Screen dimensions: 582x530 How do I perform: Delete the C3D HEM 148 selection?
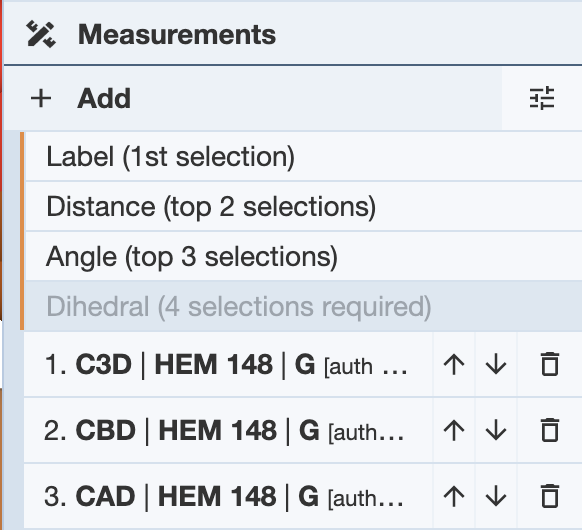click(x=550, y=364)
